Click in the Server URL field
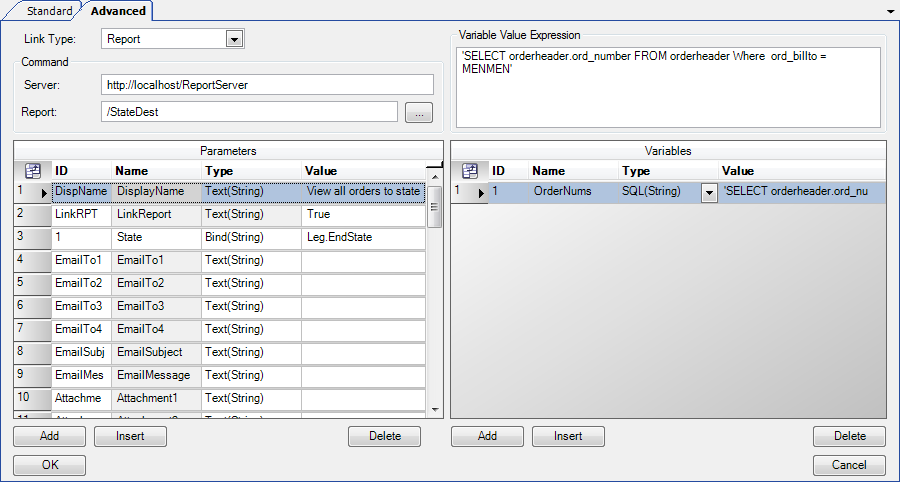Screen dimensions: 900x482 tap(267, 85)
